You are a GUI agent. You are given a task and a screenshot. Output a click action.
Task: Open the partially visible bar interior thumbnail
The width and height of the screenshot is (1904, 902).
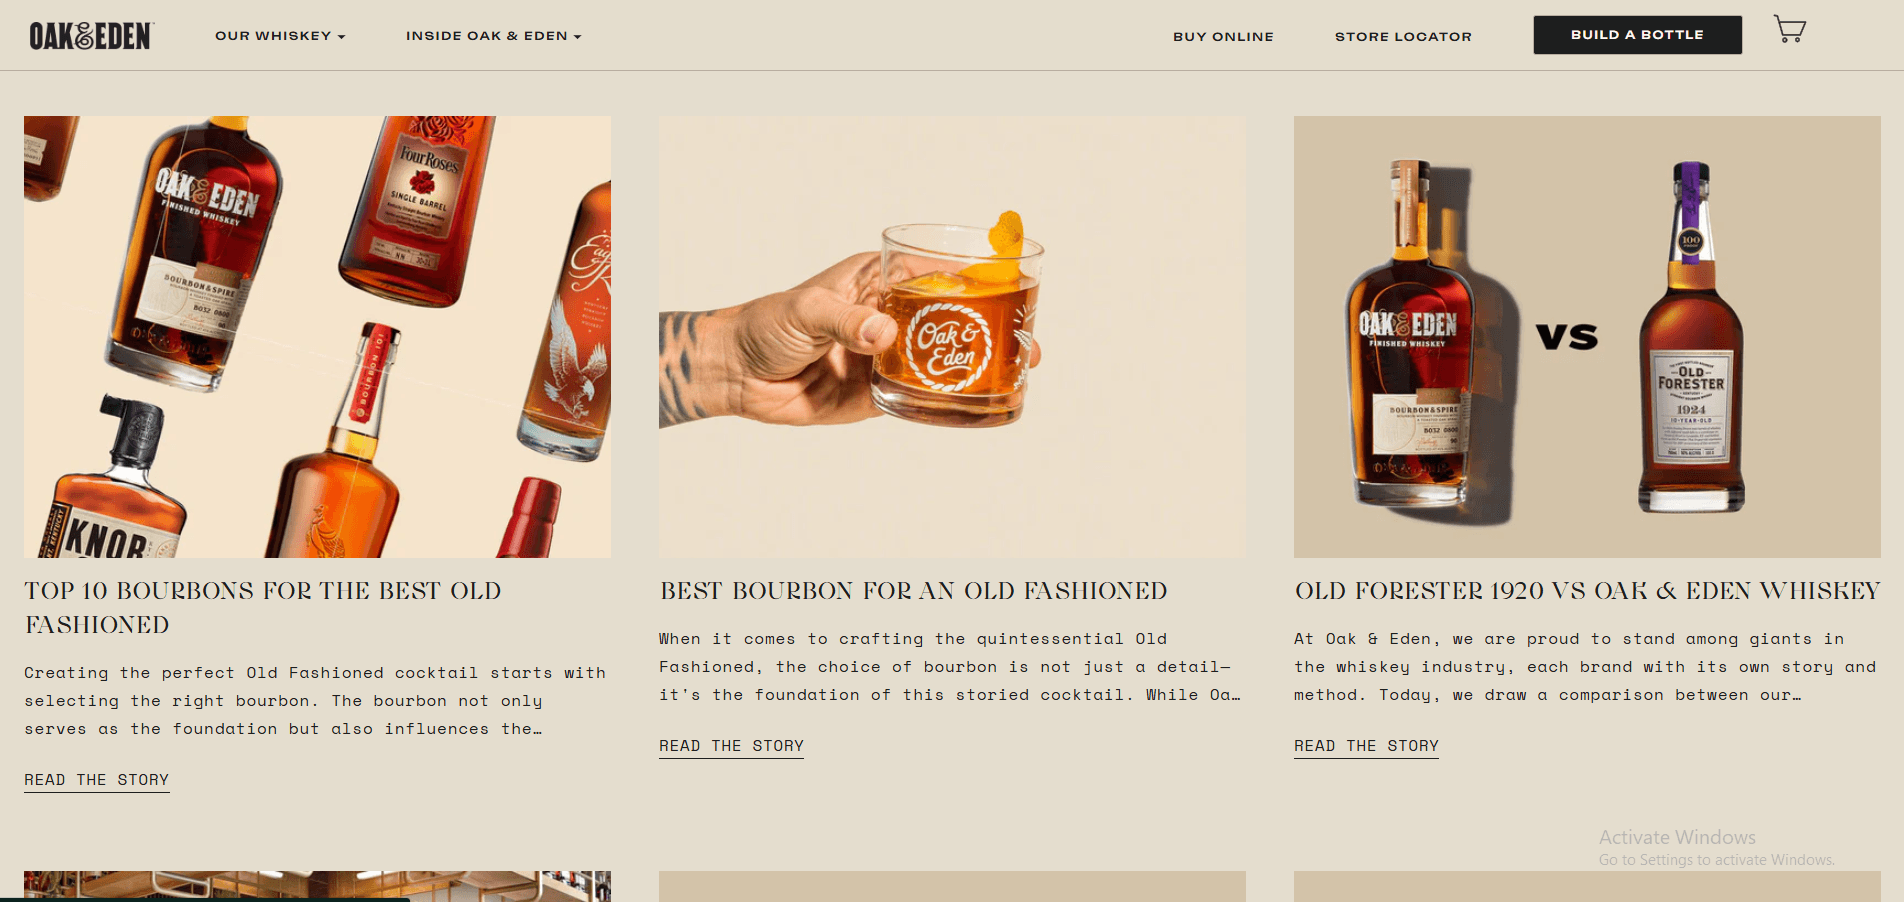click(317, 886)
